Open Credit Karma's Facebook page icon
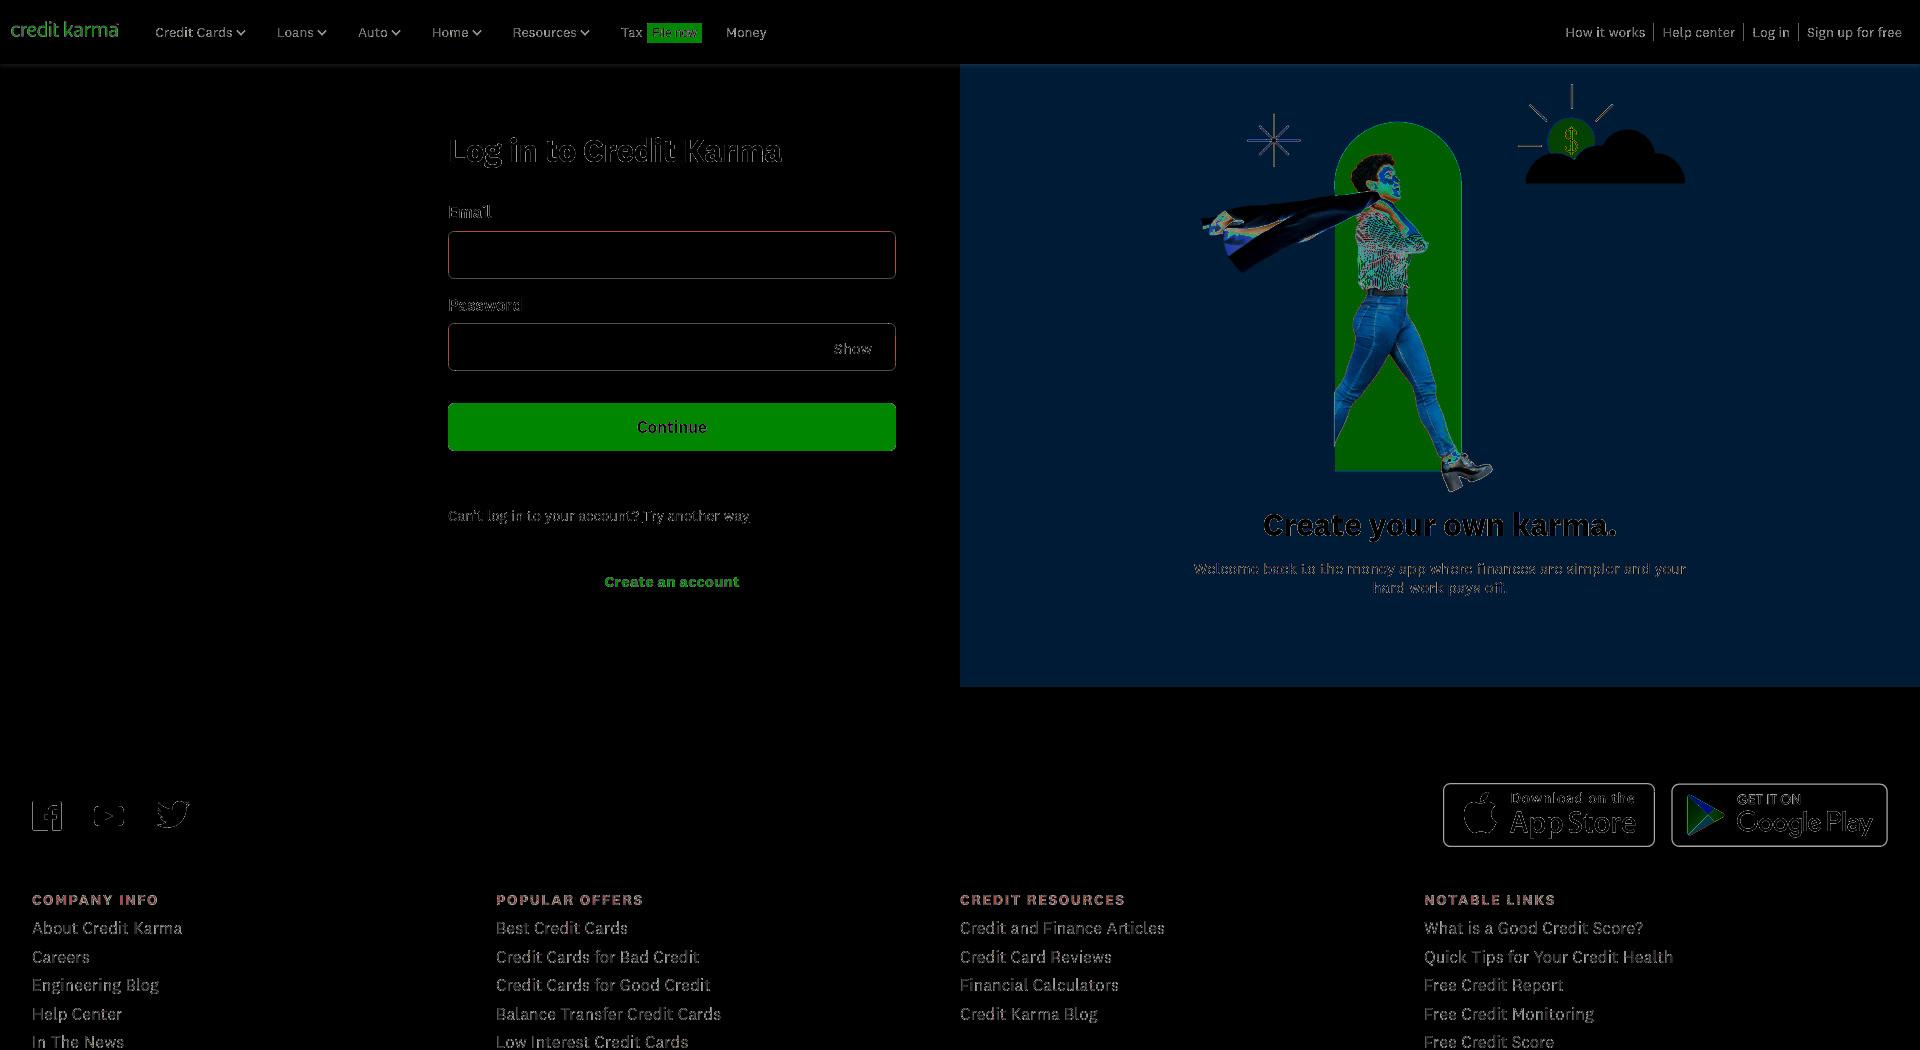 point(47,816)
